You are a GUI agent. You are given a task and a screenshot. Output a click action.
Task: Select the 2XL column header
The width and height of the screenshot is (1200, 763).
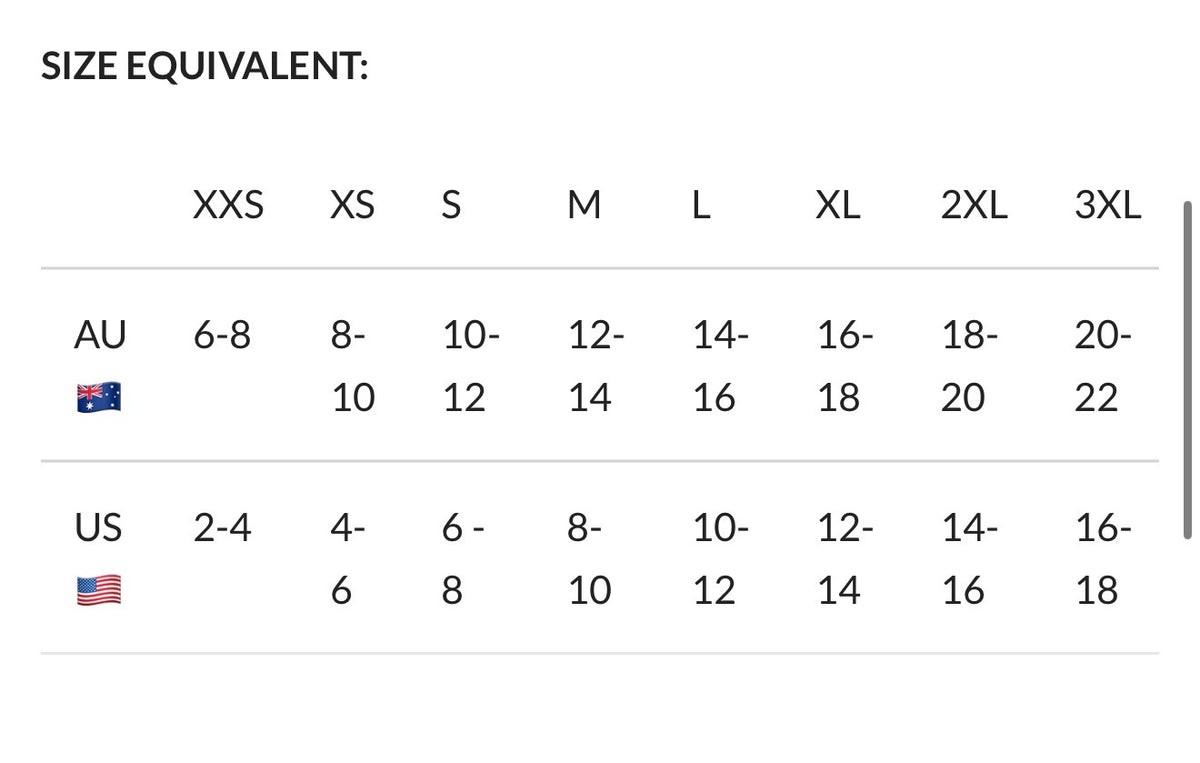click(974, 206)
